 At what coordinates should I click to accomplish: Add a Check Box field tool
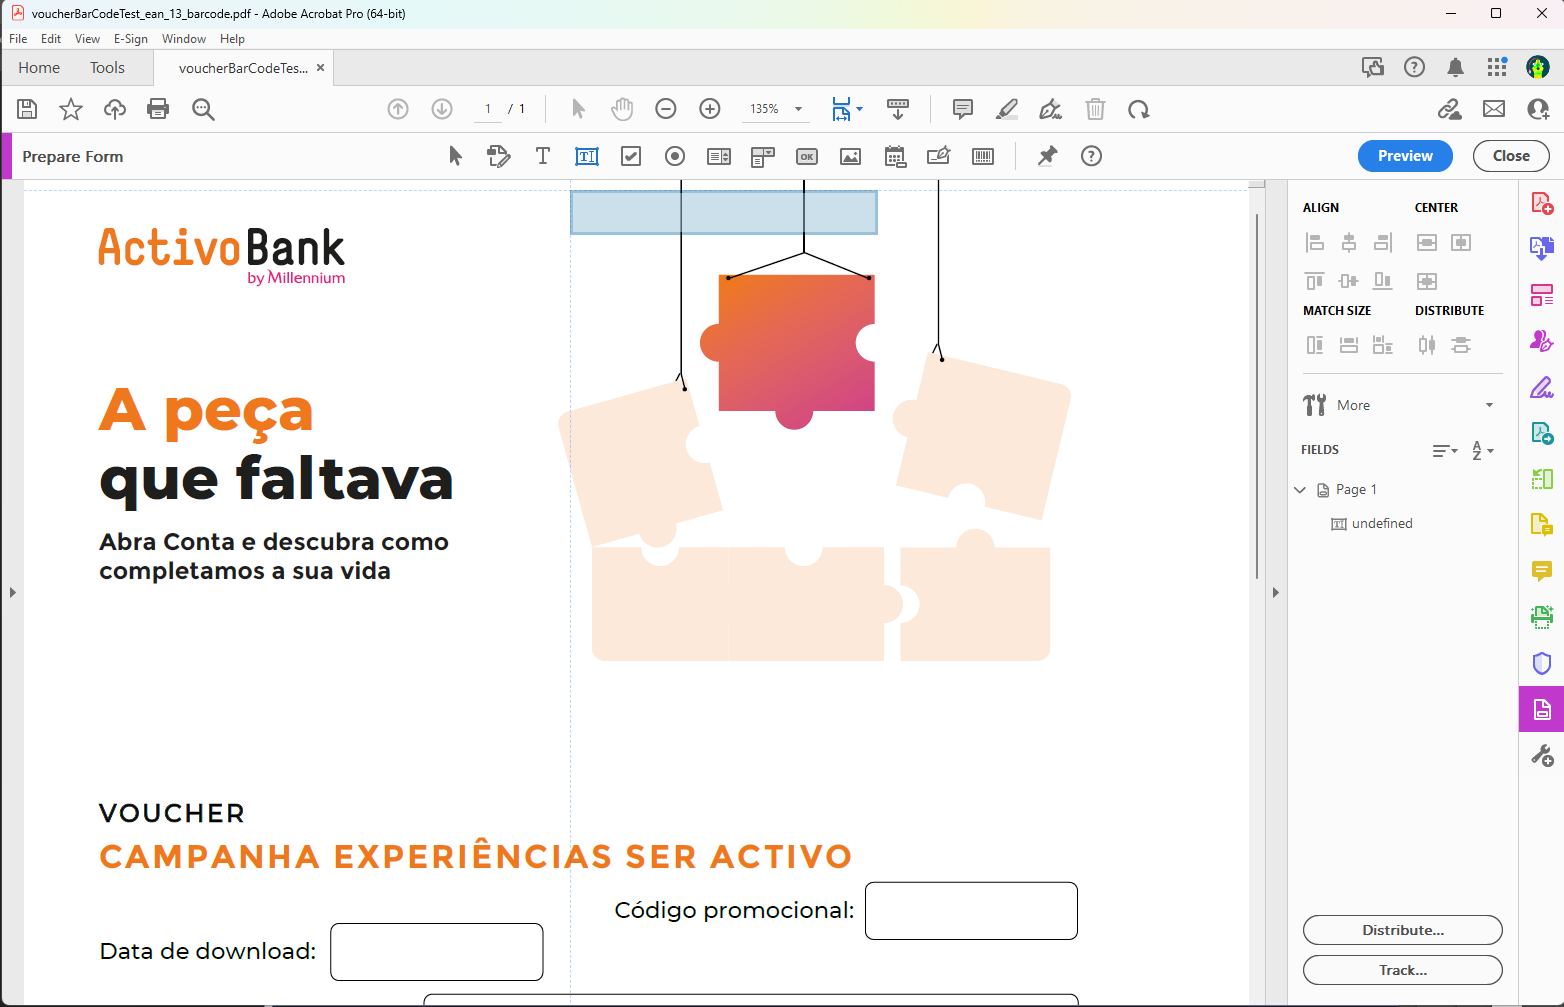[x=631, y=156]
